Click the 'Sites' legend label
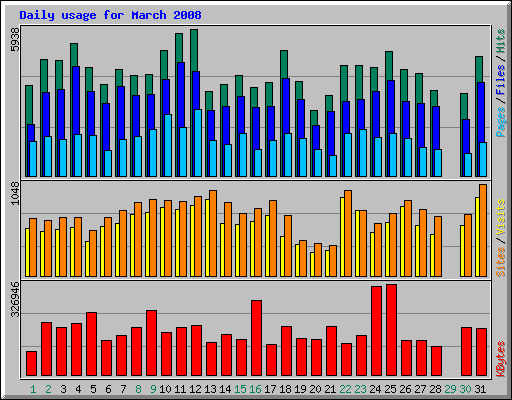 click(501, 262)
